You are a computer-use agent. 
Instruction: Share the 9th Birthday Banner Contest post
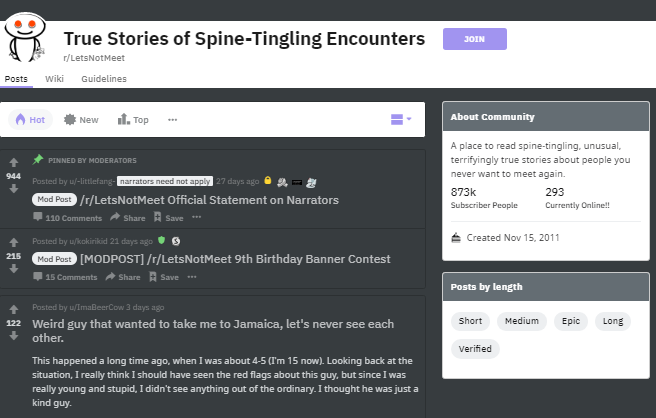[x=123, y=277]
